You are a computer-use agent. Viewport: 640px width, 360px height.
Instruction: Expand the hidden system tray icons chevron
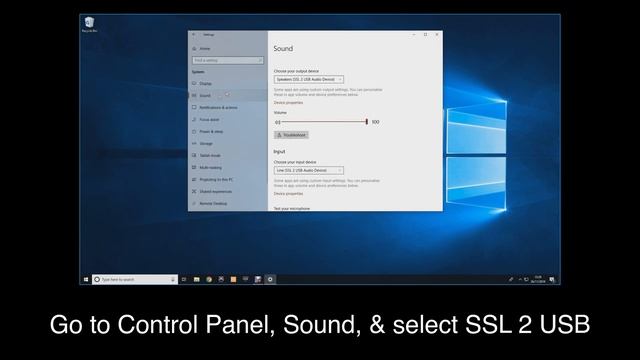click(x=520, y=280)
